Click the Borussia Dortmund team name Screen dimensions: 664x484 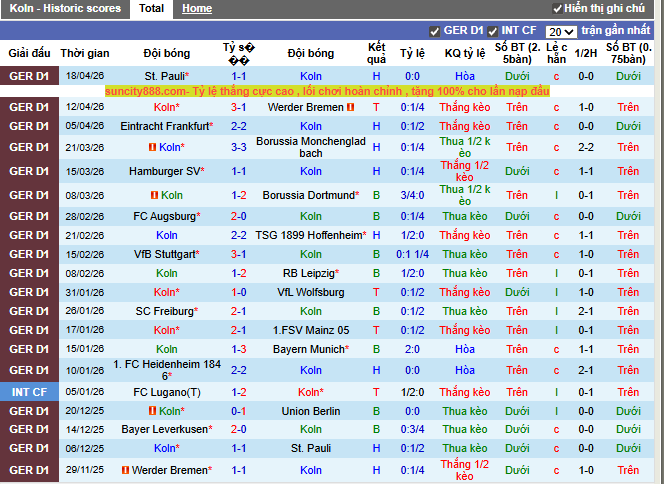click(311, 195)
